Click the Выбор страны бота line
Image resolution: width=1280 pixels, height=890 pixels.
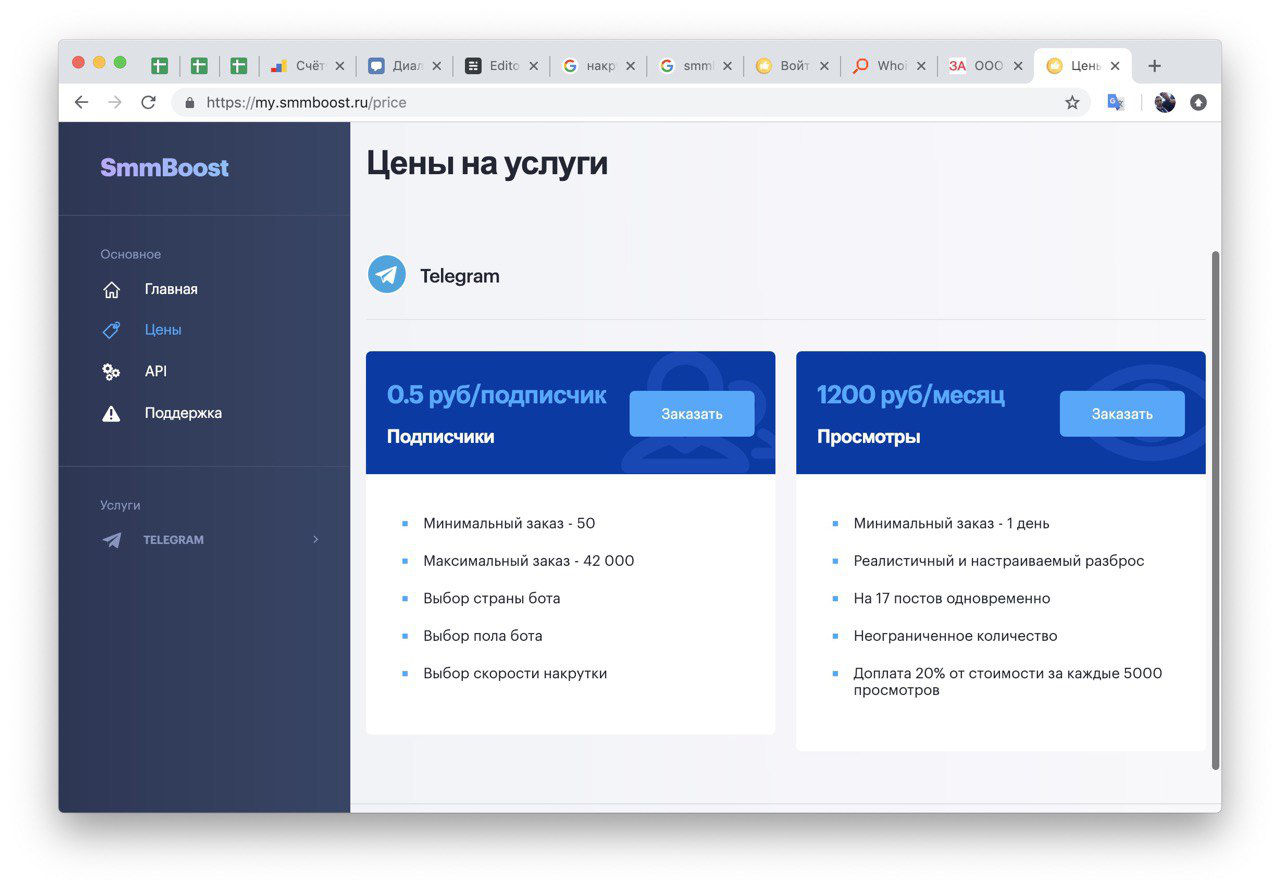pos(492,598)
